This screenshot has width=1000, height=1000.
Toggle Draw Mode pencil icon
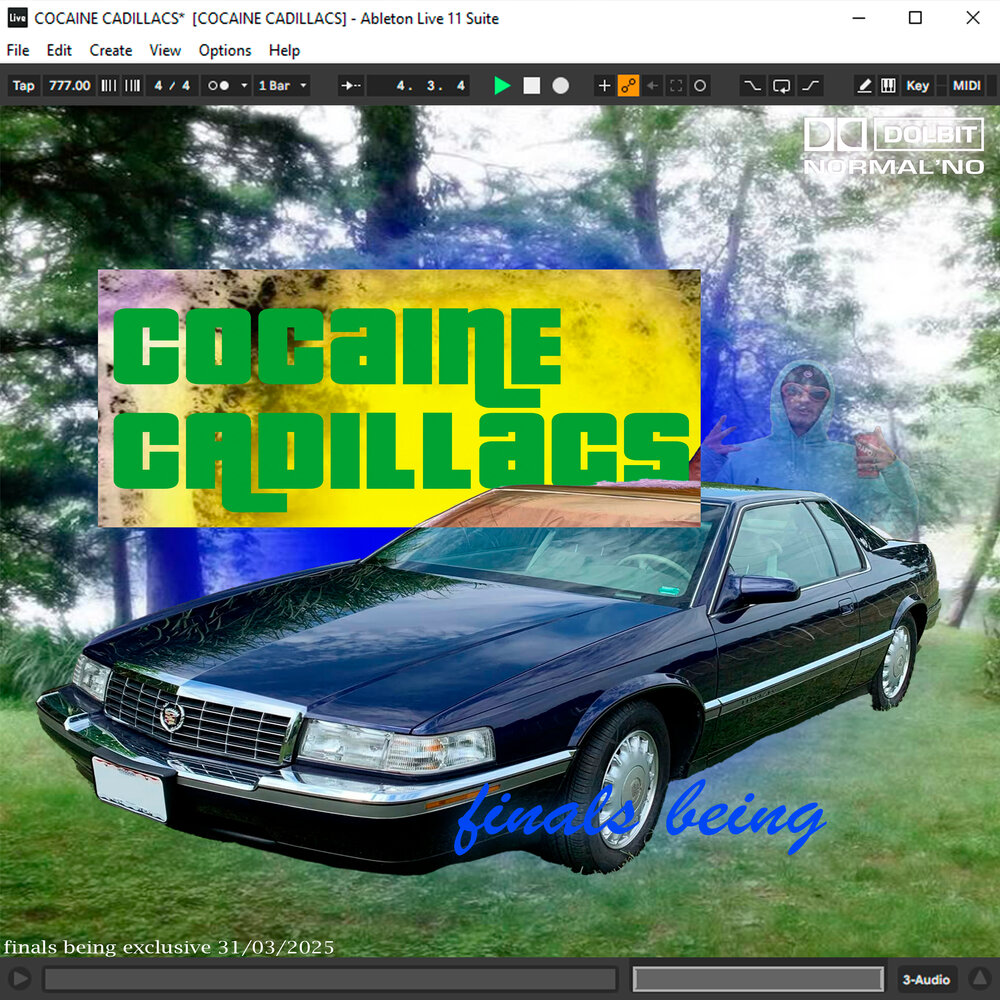pos(865,86)
